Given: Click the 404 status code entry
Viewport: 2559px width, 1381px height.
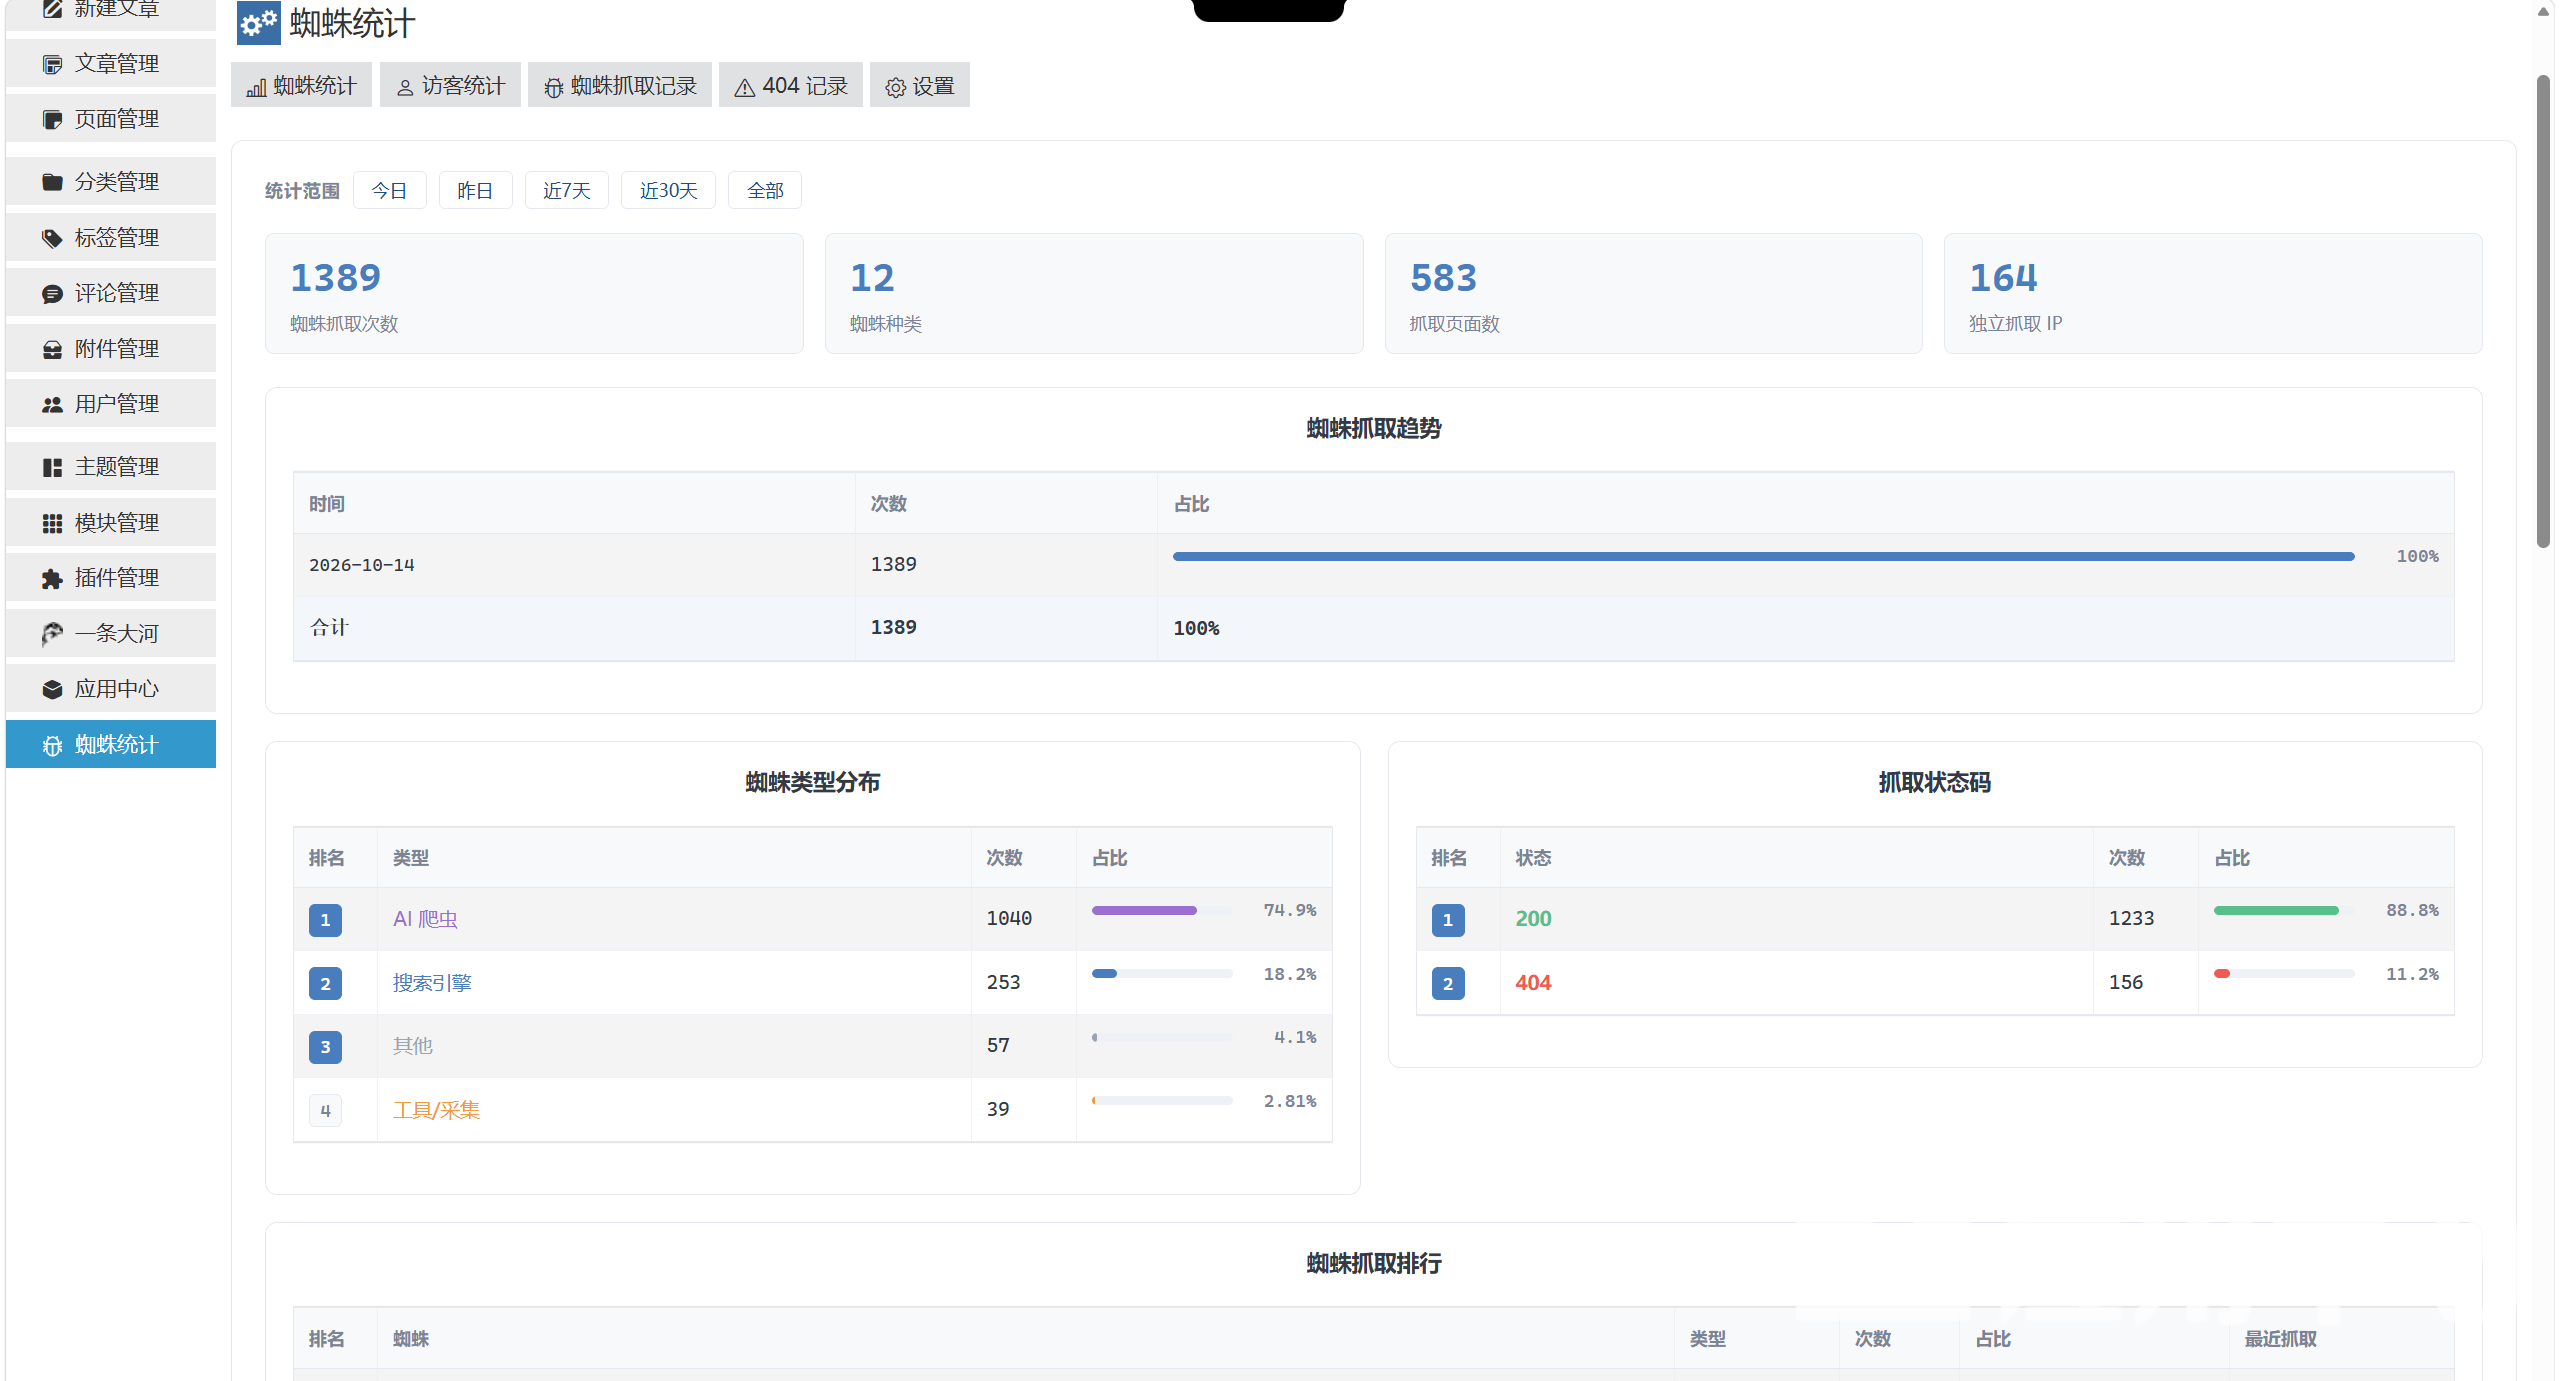Looking at the screenshot, I should coord(1533,983).
